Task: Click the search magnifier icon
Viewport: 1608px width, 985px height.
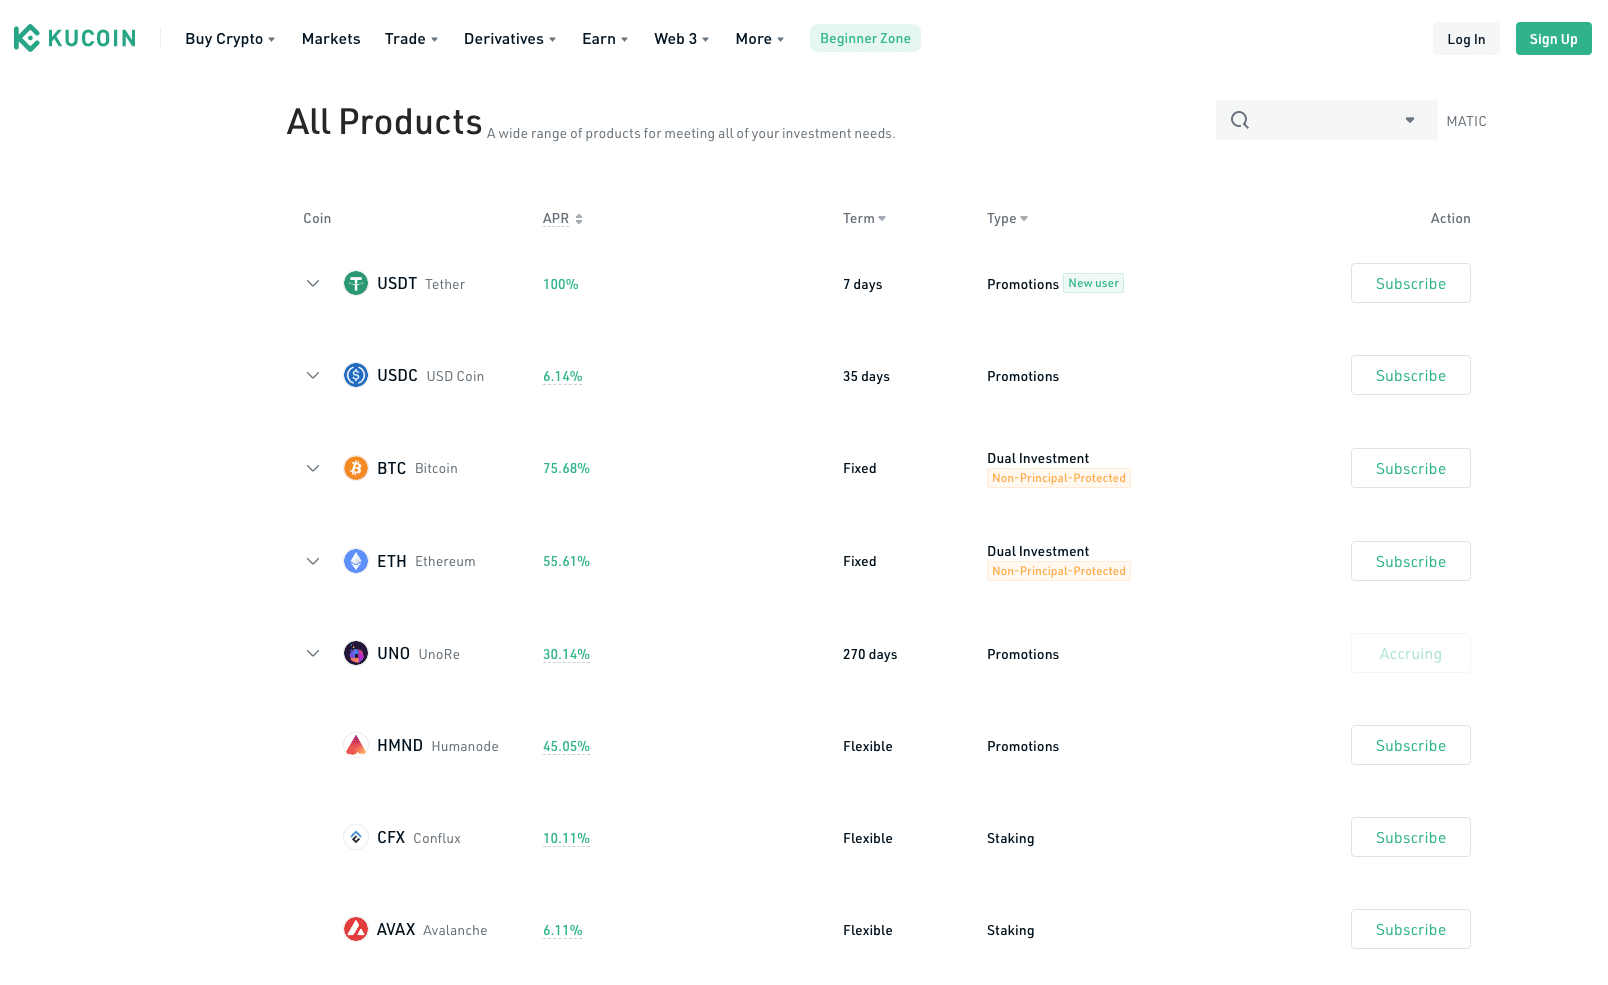Action: coord(1240,120)
